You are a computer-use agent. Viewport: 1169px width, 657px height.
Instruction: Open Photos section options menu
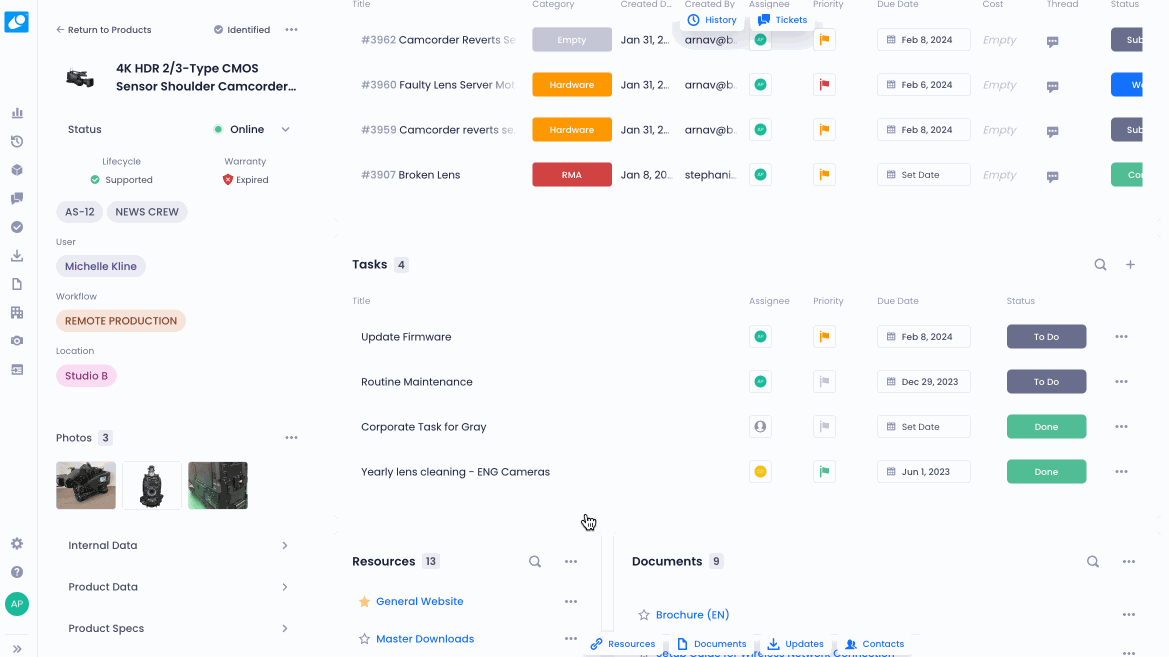(x=292, y=438)
